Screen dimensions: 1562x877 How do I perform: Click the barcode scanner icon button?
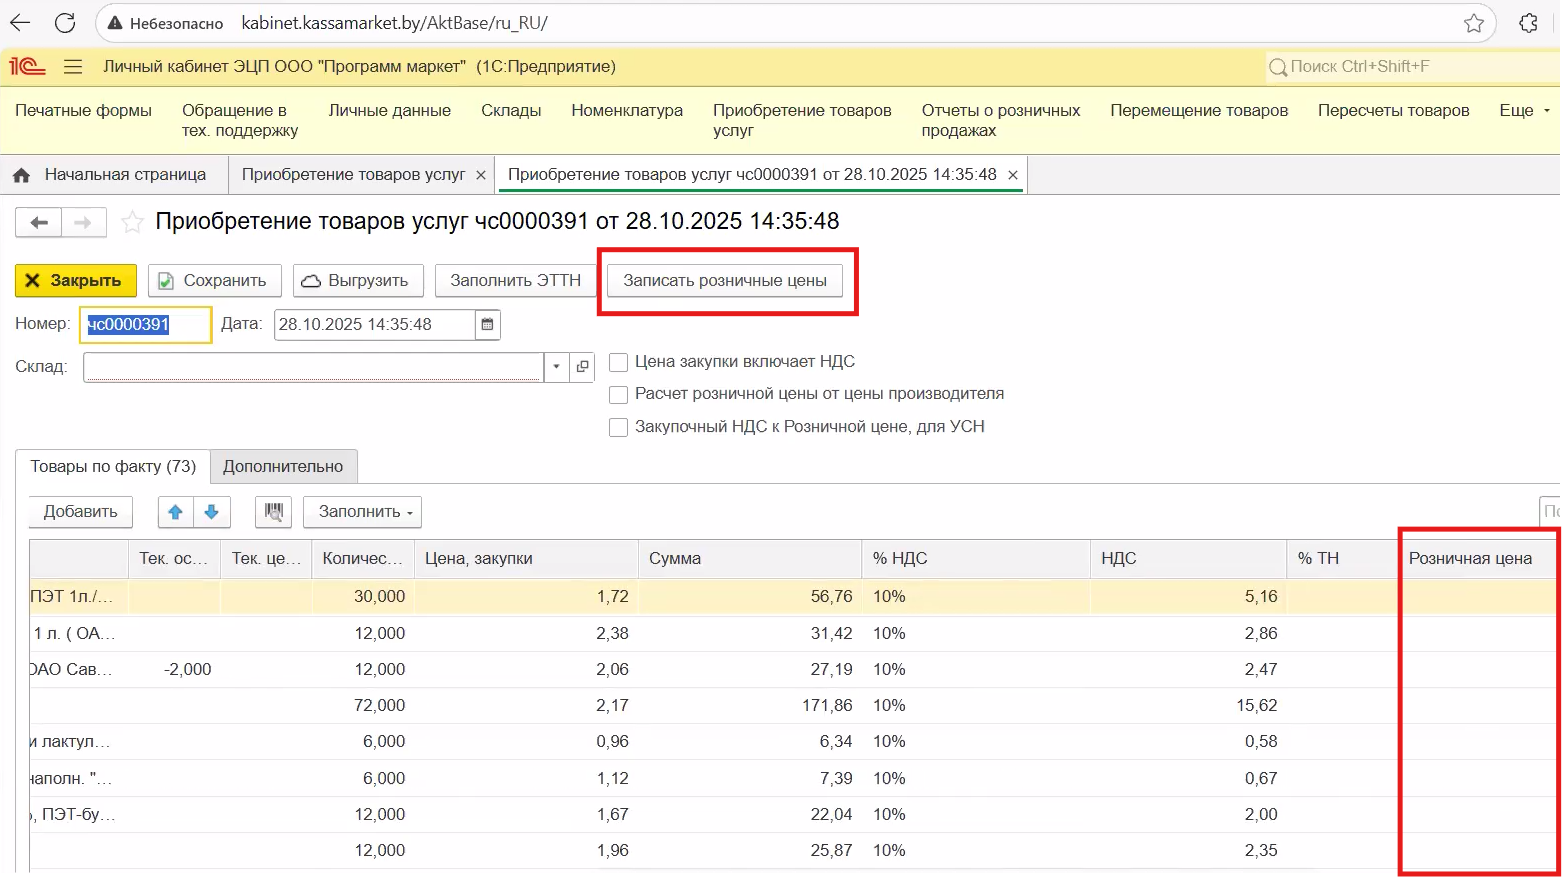point(273,512)
